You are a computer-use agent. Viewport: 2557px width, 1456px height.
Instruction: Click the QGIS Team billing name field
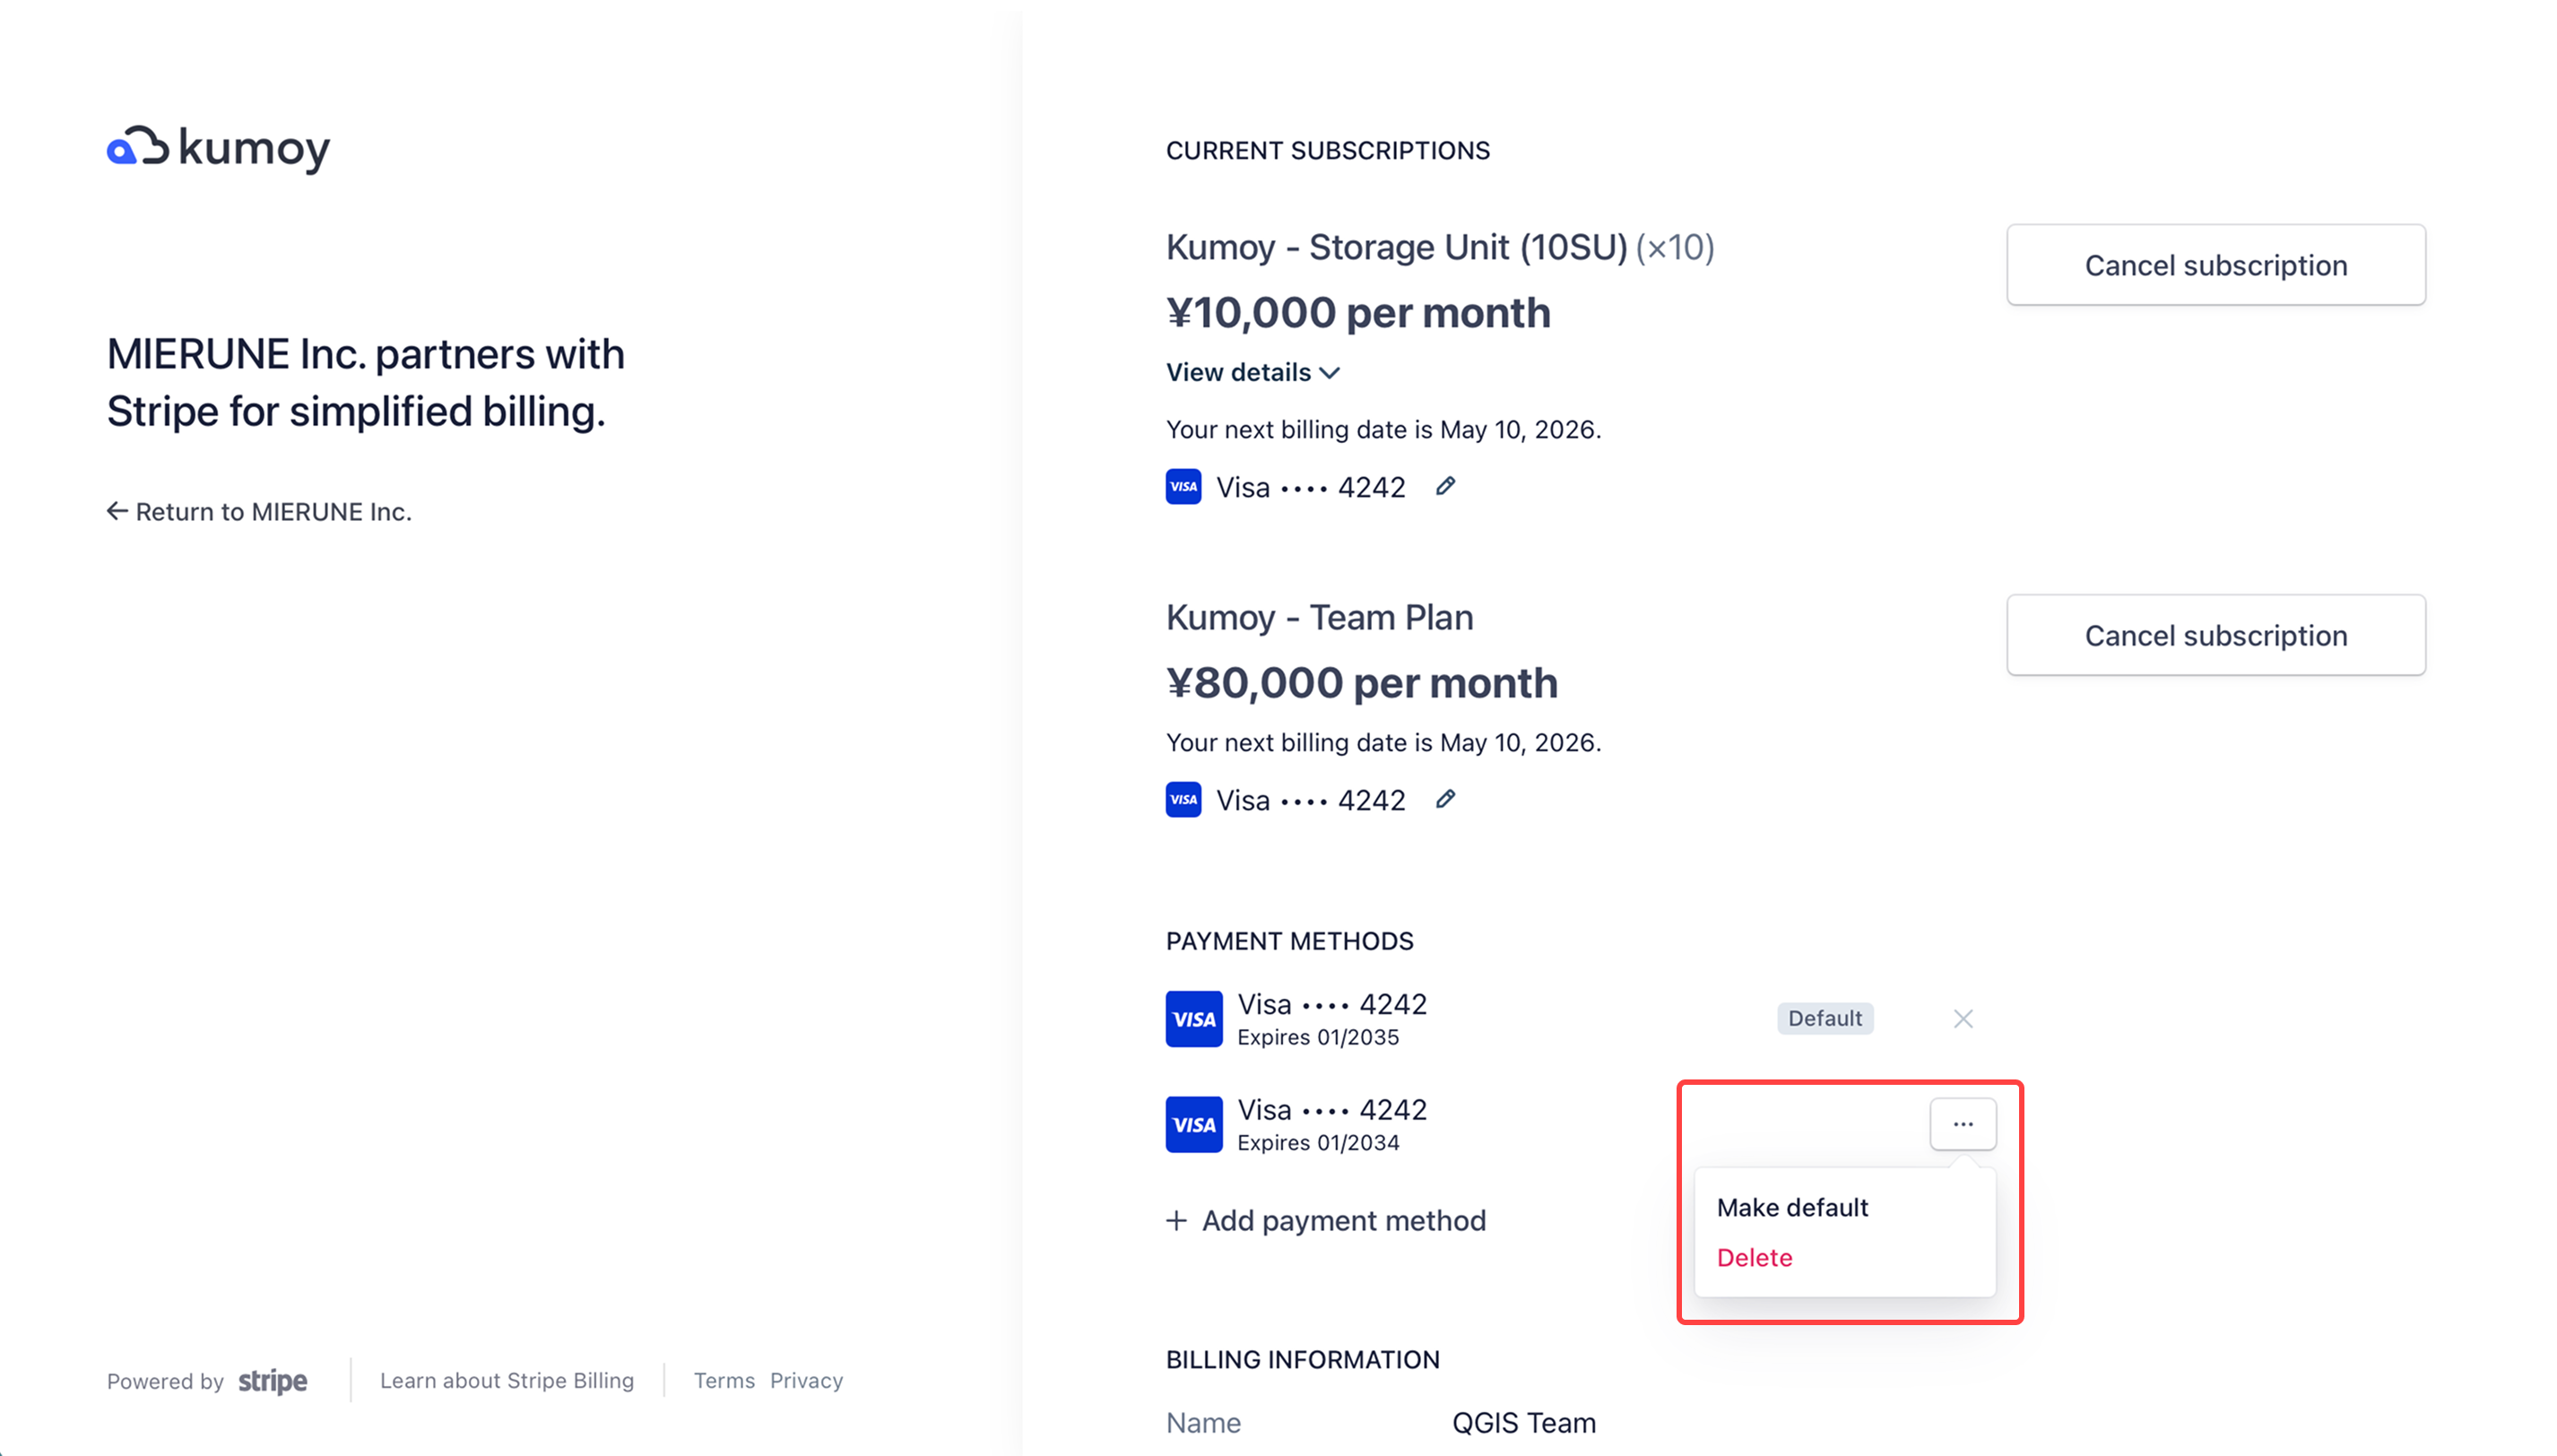[1523, 1421]
